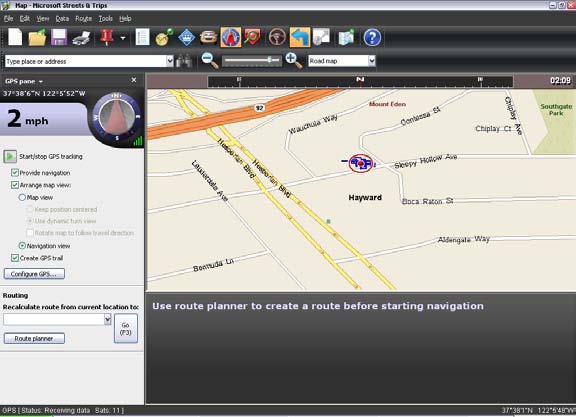This screenshot has height=417, width=576.
Task: Open the Help menu
Action: pos(125,18)
